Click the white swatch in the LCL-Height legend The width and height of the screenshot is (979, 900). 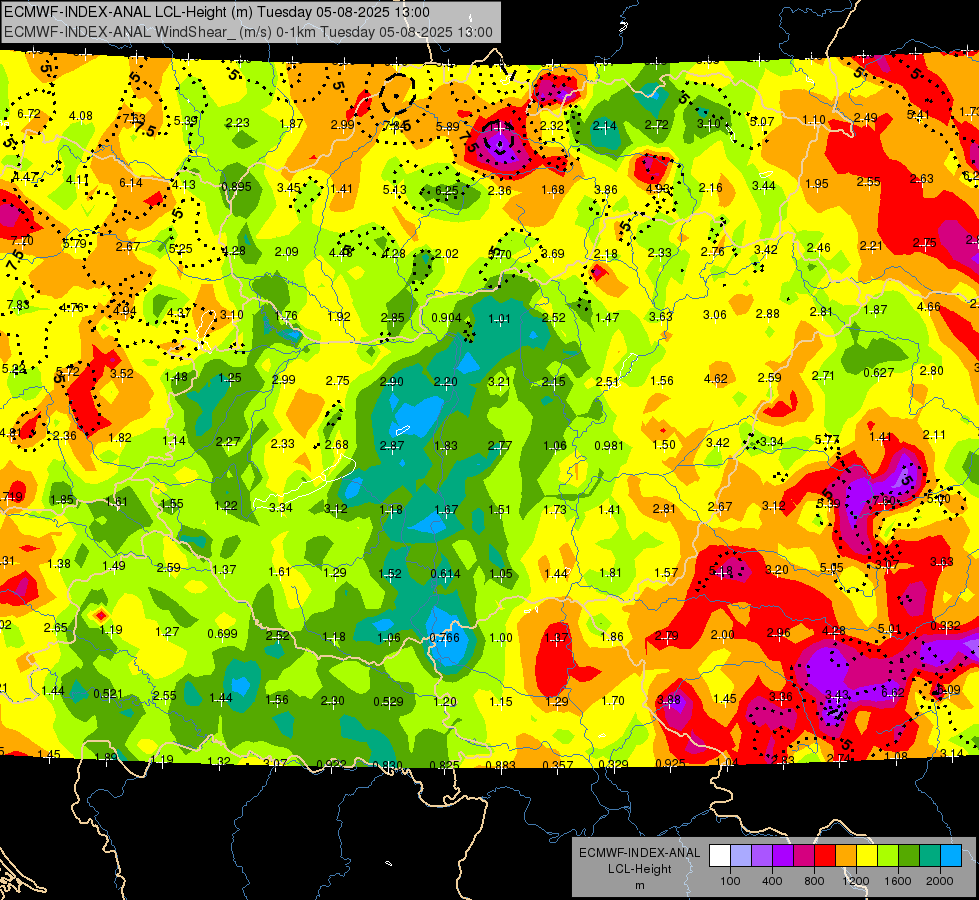tap(720, 856)
